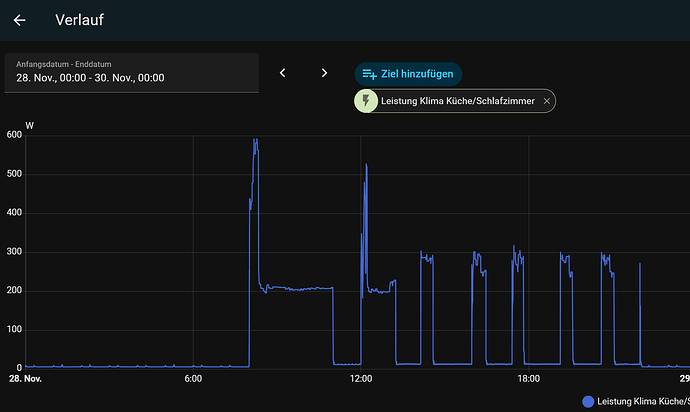The width and height of the screenshot is (690, 412).
Task: Click the 12:00 time axis label
Action: [361, 379]
